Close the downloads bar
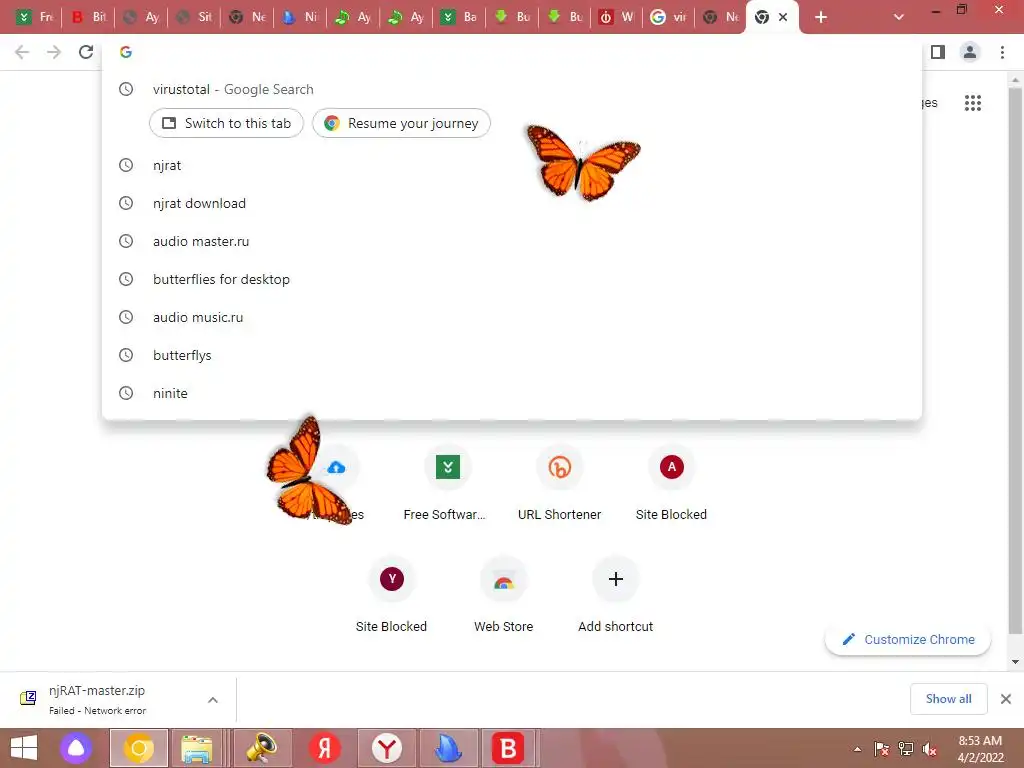This screenshot has height=768, width=1024. coord(1006,699)
